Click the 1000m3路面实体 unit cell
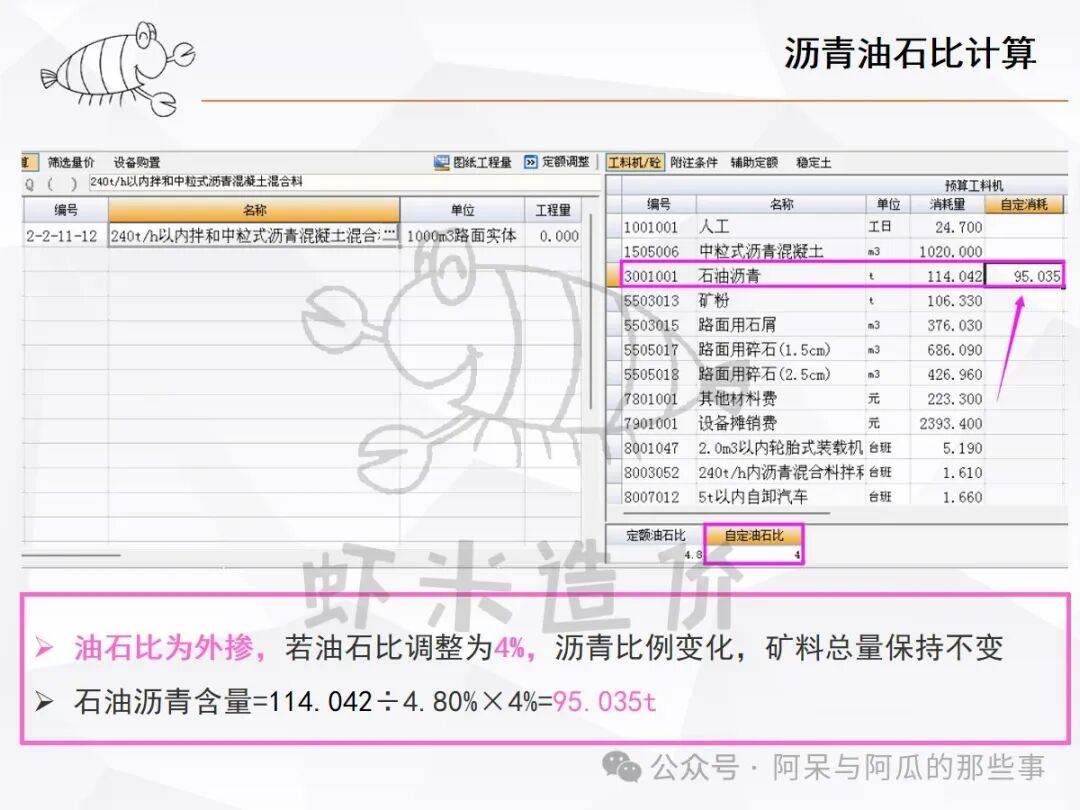This screenshot has width=1080, height=810. pos(461,236)
